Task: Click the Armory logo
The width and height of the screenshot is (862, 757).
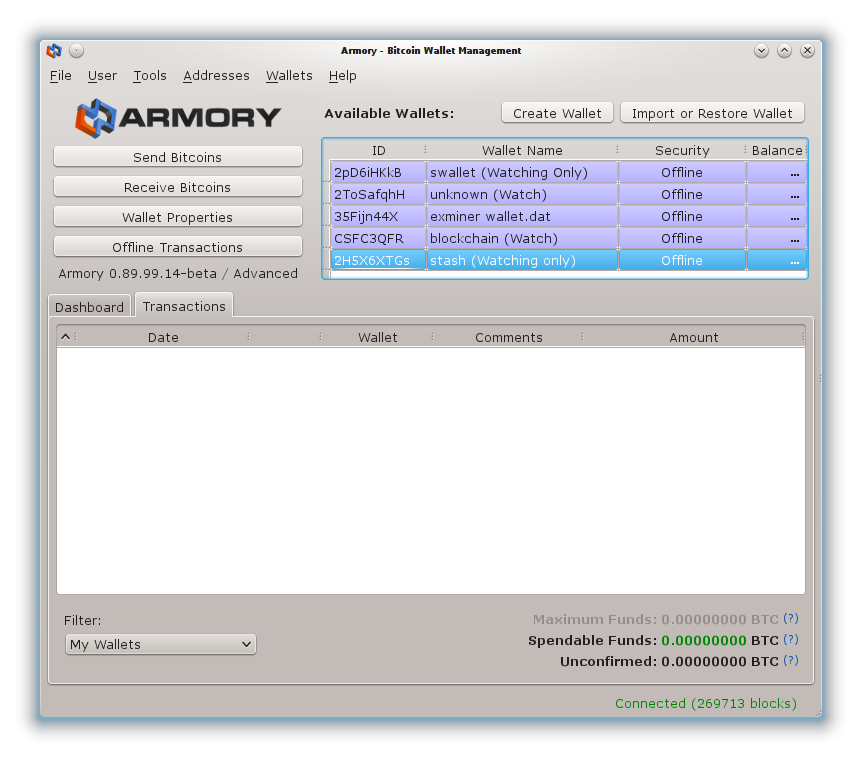Action: click(x=178, y=118)
